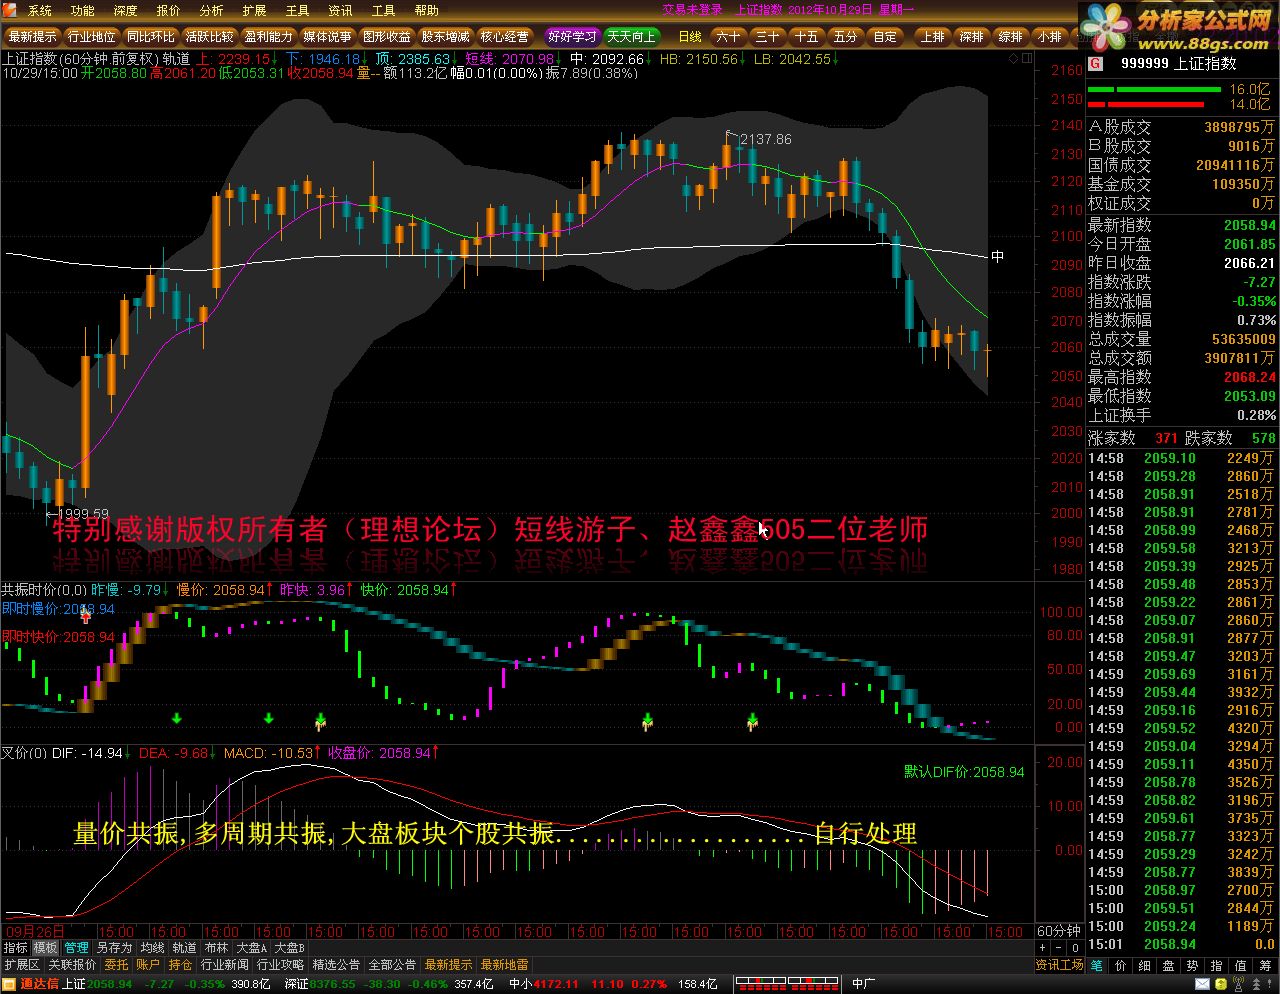Open the 分析 menu

tap(211, 11)
